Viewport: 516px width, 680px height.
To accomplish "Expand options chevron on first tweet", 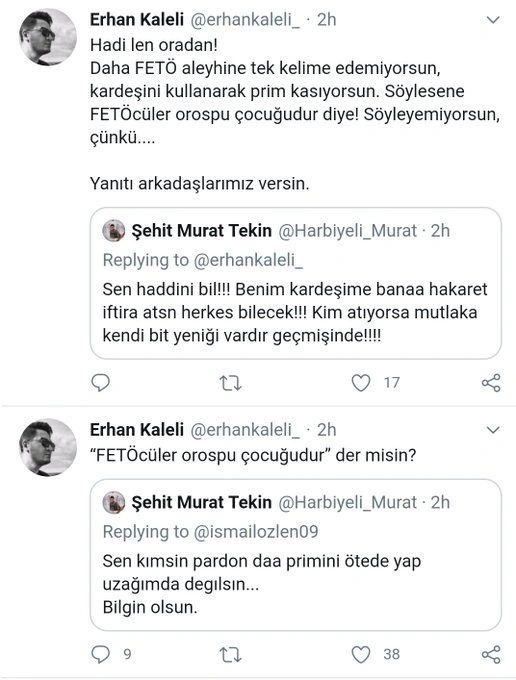I will [493, 20].
